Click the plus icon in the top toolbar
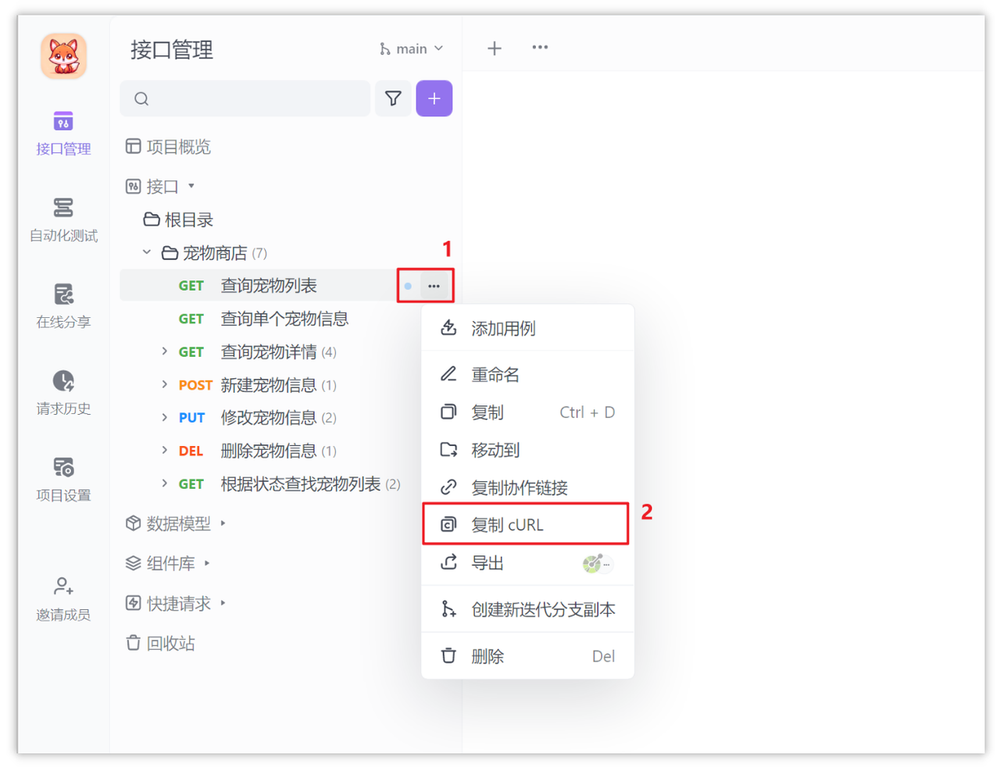This screenshot has width=1000, height=767. (494, 47)
